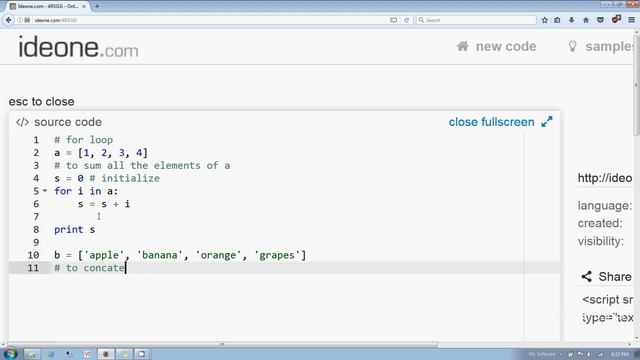Open the Firefox hamburger menu
Image resolution: width=640 pixels, height=360 pixels.
coord(631,20)
